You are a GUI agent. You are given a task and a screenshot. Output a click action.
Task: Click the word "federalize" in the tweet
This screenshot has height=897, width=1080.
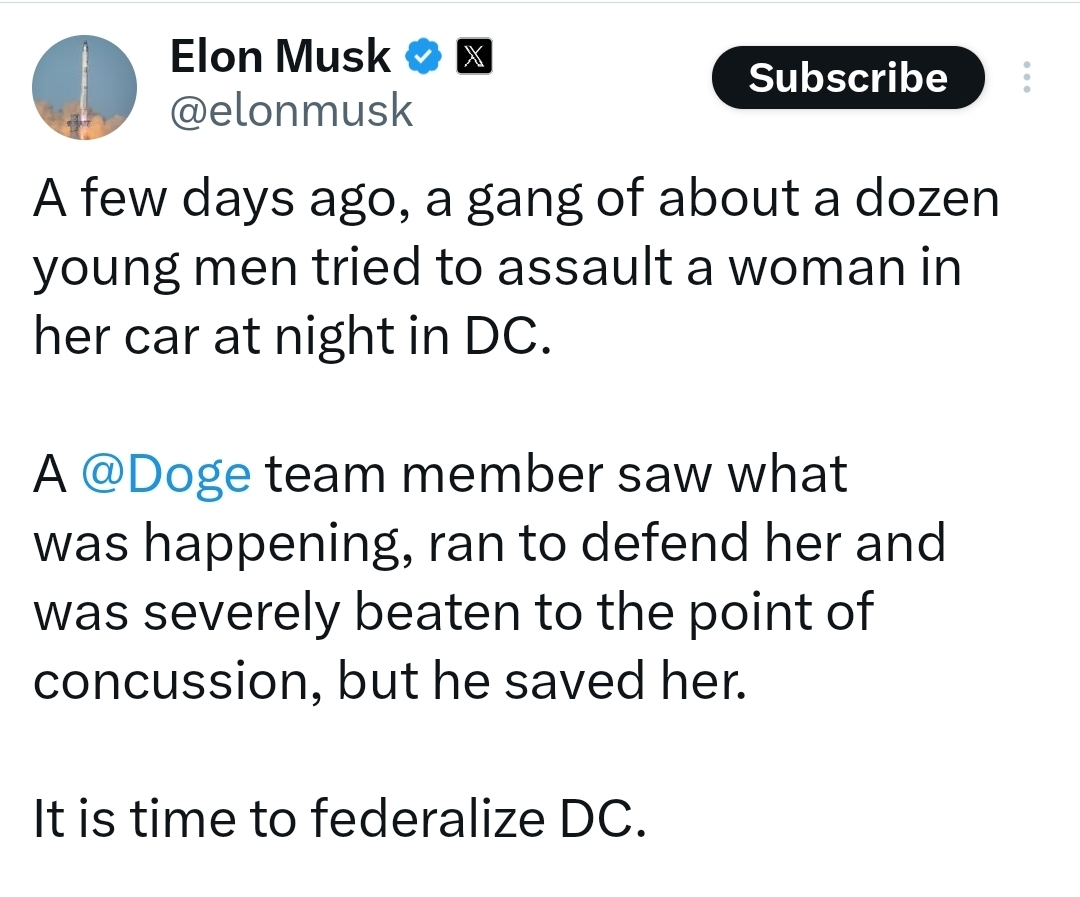pyautogui.click(x=427, y=818)
